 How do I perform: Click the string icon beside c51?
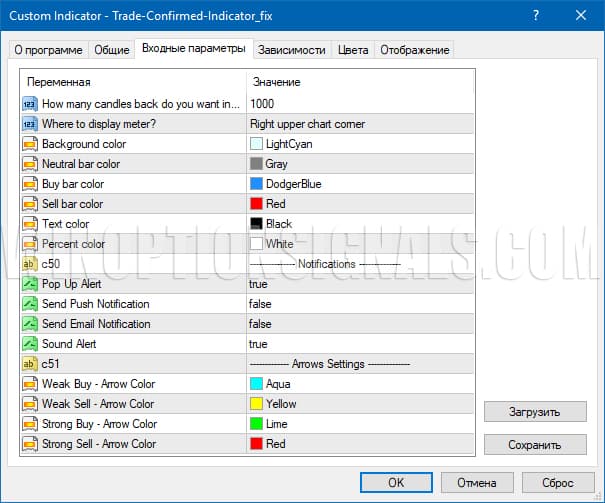[x=29, y=364]
